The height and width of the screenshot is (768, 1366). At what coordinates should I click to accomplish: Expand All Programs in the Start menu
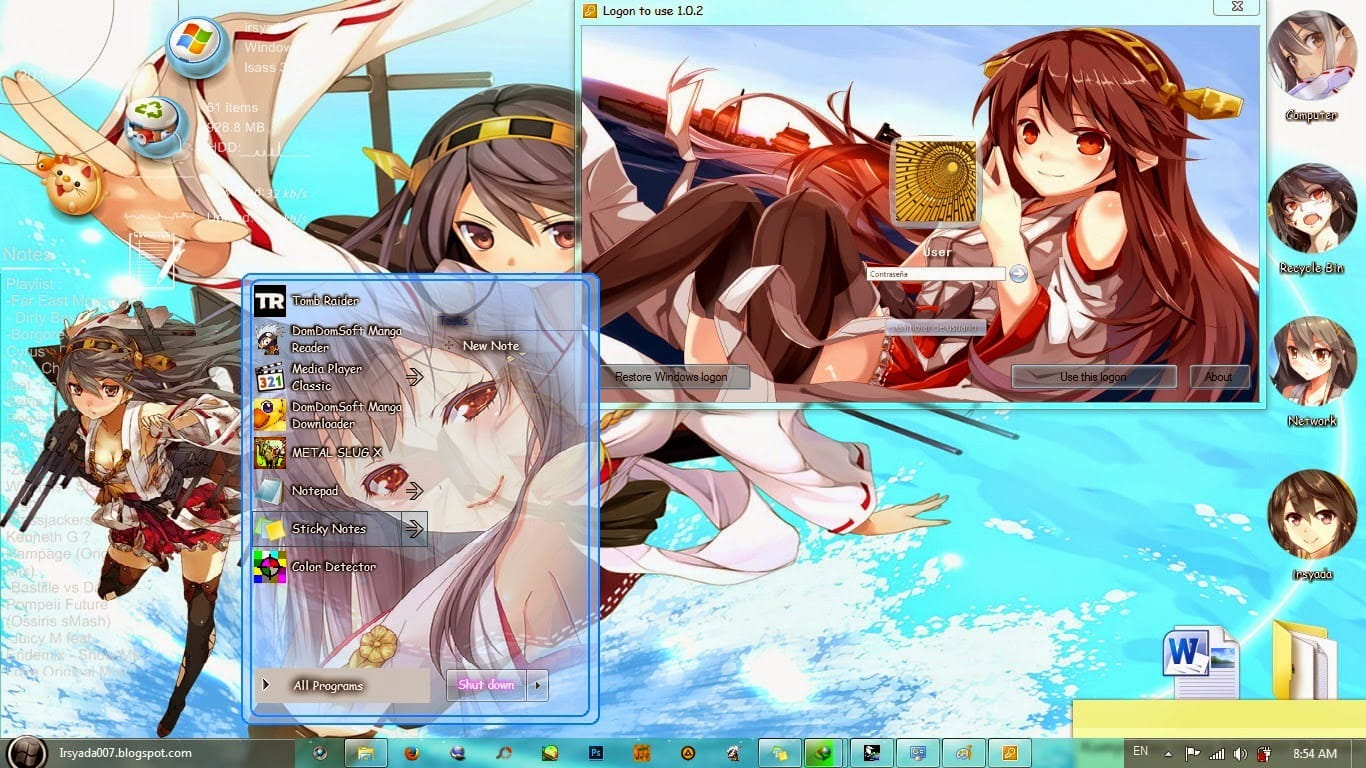[x=327, y=686]
